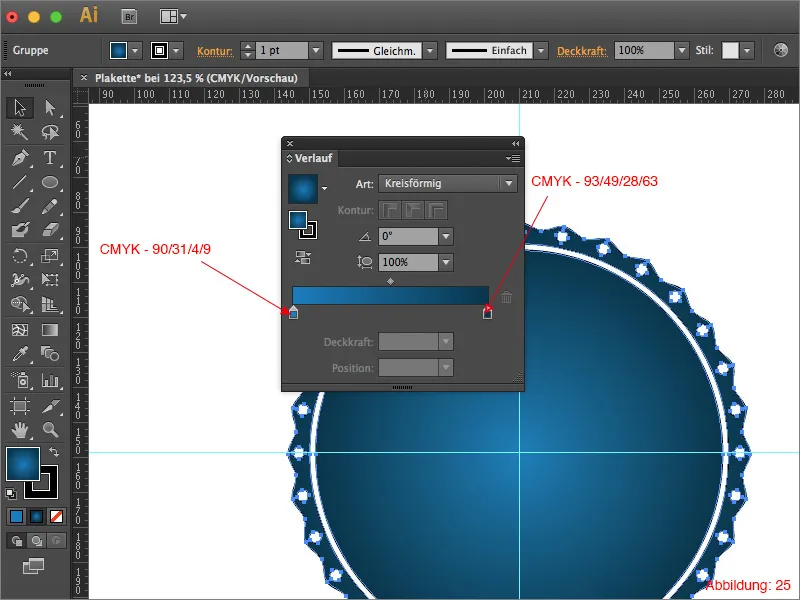Select the Type tool
The image size is (800, 600).
pyautogui.click(x=49, y=158)
